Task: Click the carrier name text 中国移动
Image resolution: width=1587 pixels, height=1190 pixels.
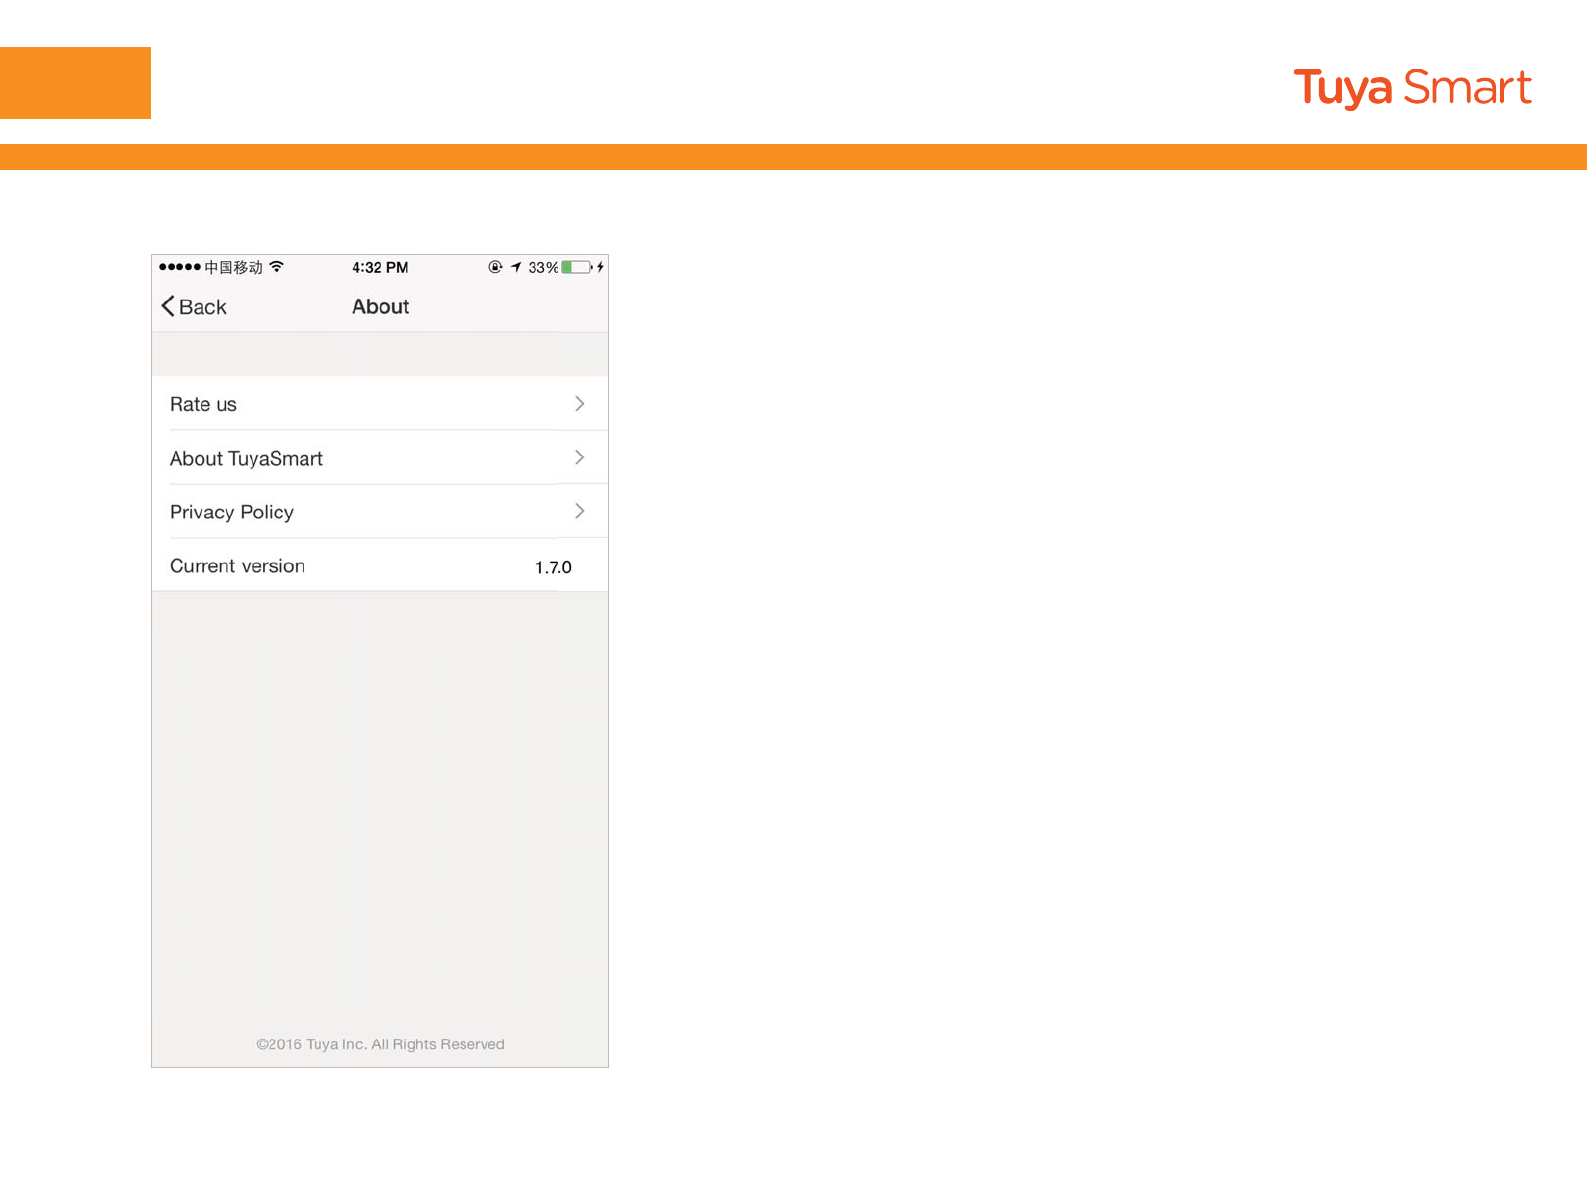Action: click(234, 267)
